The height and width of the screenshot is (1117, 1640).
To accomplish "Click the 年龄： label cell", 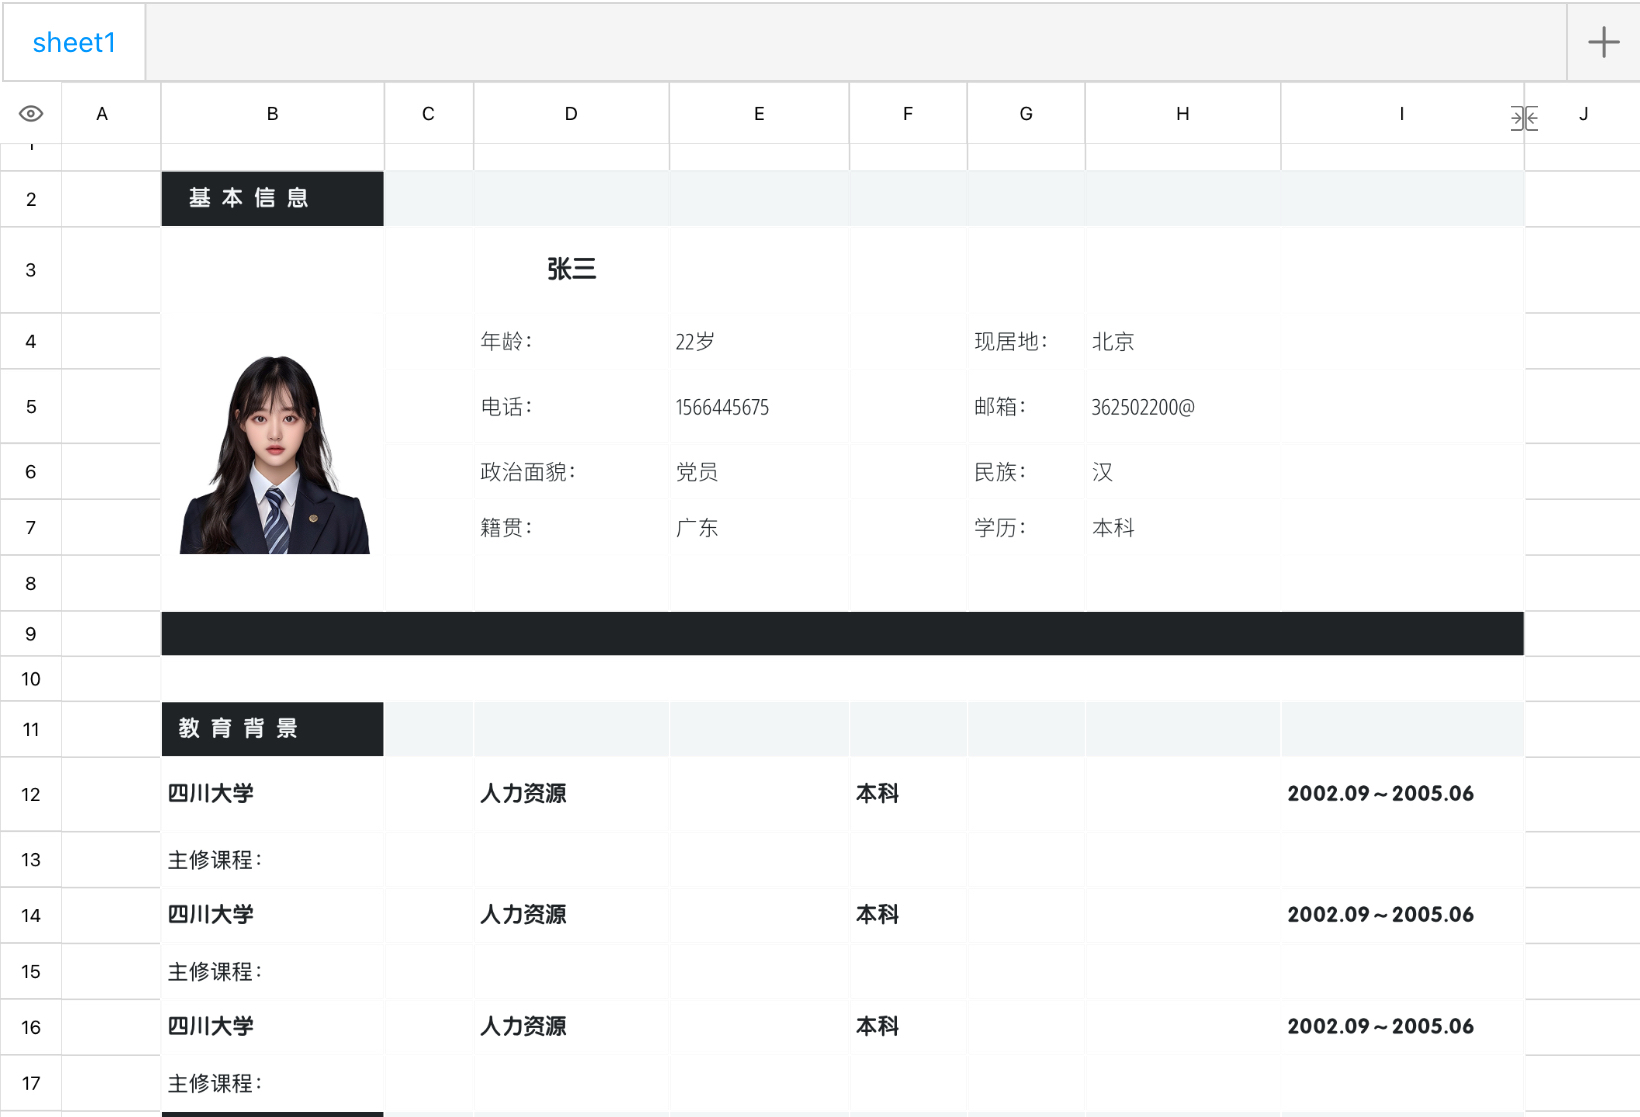I will pos(571,341).
